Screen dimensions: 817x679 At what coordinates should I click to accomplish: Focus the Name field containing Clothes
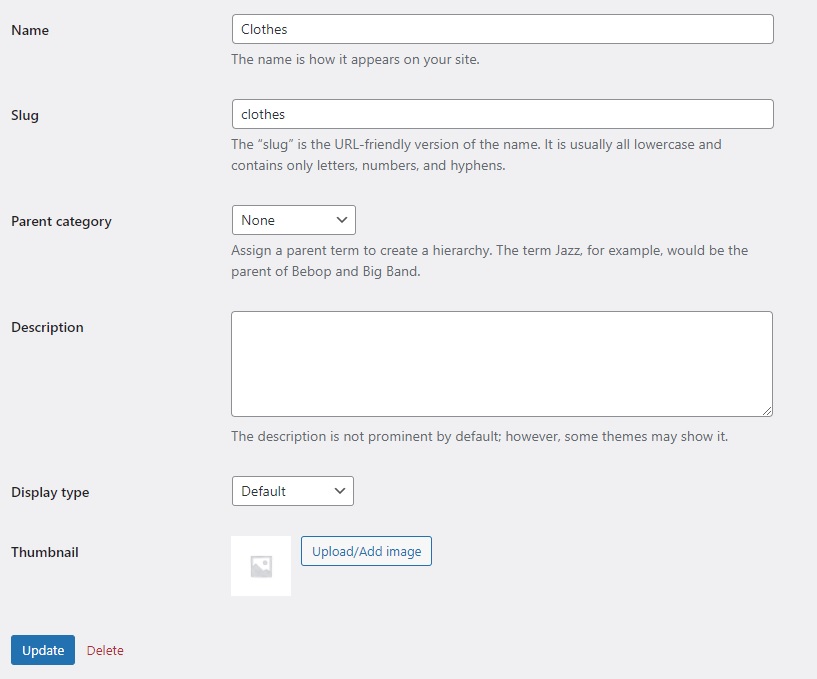502,29
